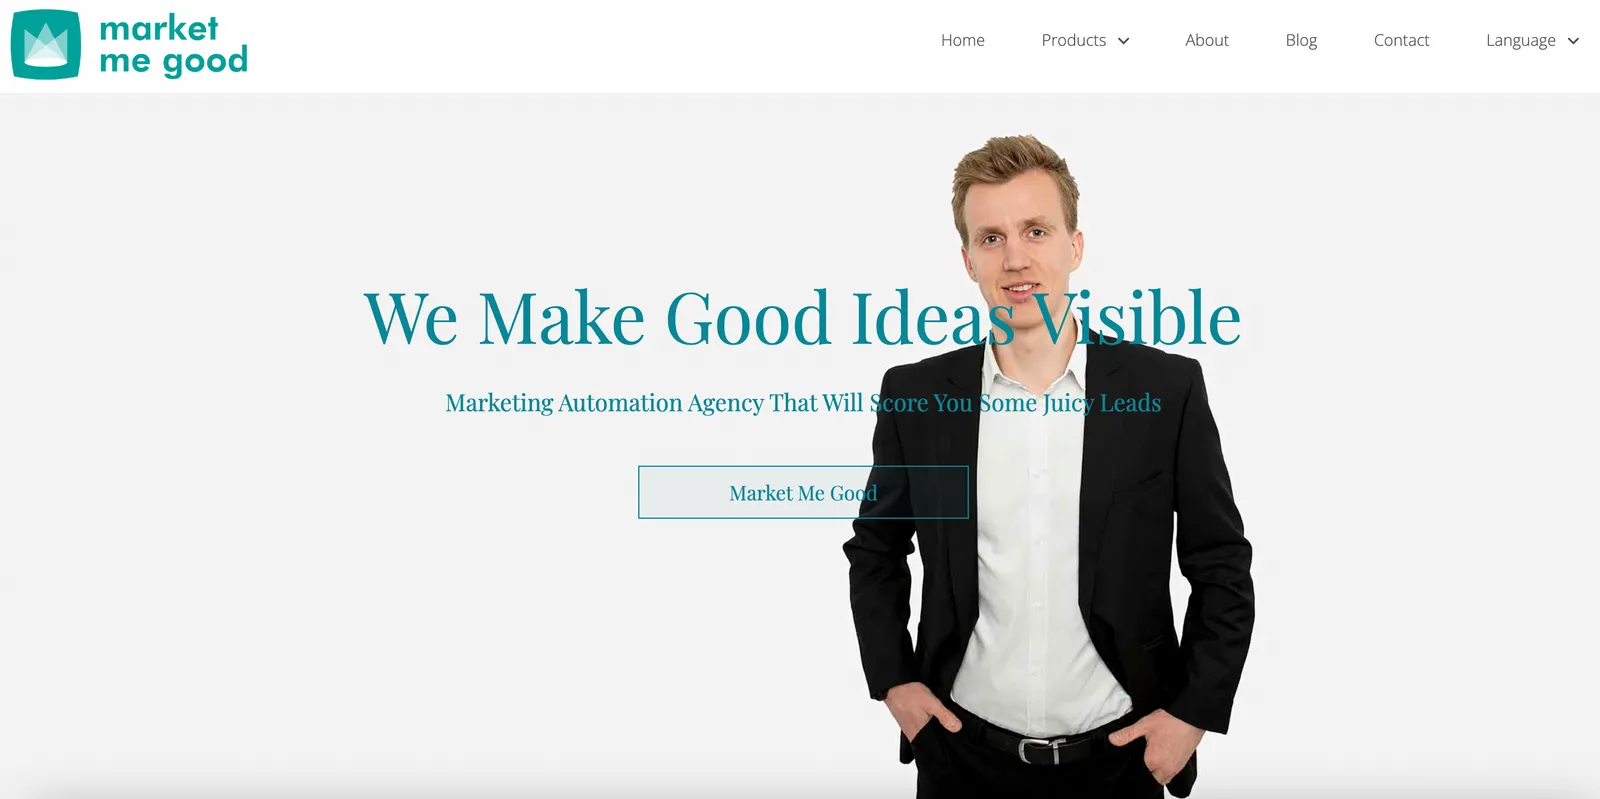
Task: Click the belt buckle in the photo
Action: coord(1039,749)
